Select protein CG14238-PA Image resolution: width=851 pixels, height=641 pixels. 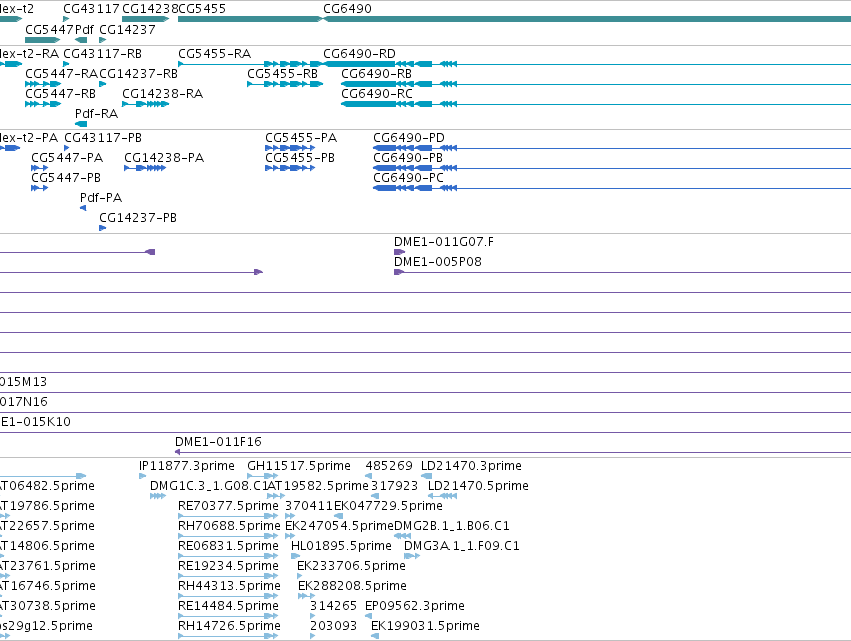164,157
